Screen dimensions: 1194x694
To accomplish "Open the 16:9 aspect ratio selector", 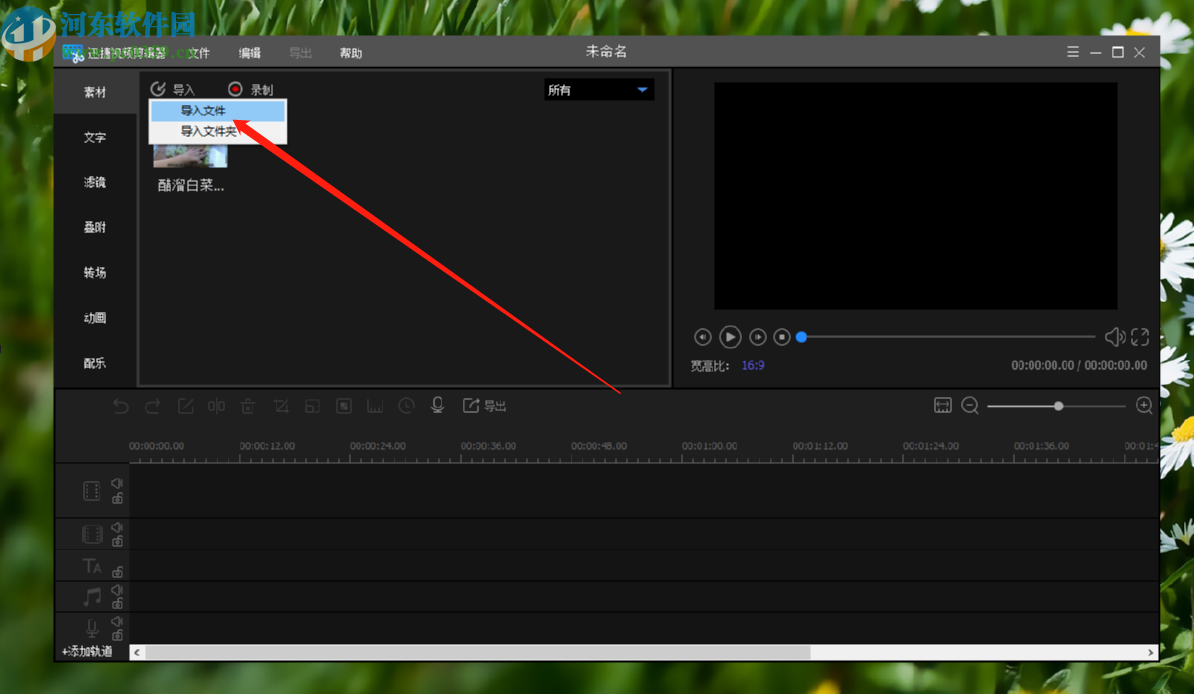I will coord(752,366).
